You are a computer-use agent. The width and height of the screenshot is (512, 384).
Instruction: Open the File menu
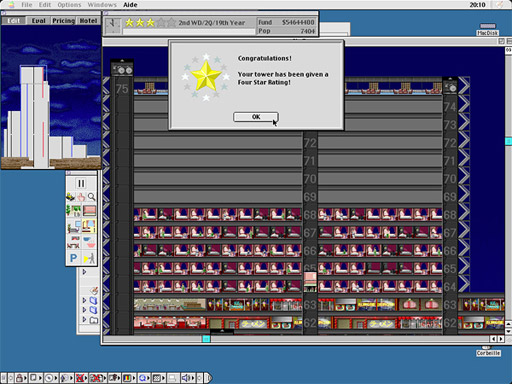27,5
